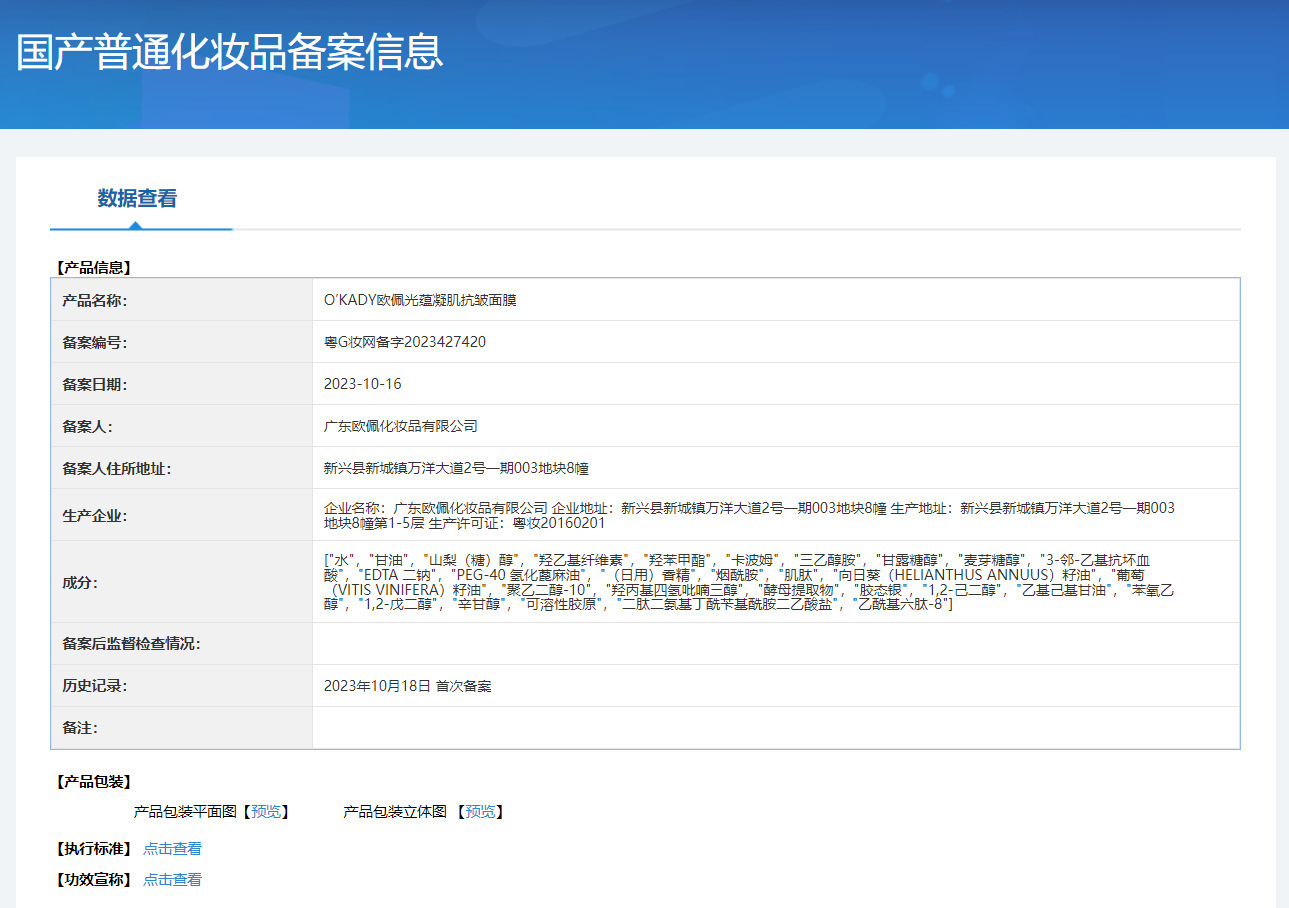Click the product name O'KADY欧佩光蕴凝肌抗皱面膜
Screen dimensions: 1289x908
pos(420,300)
